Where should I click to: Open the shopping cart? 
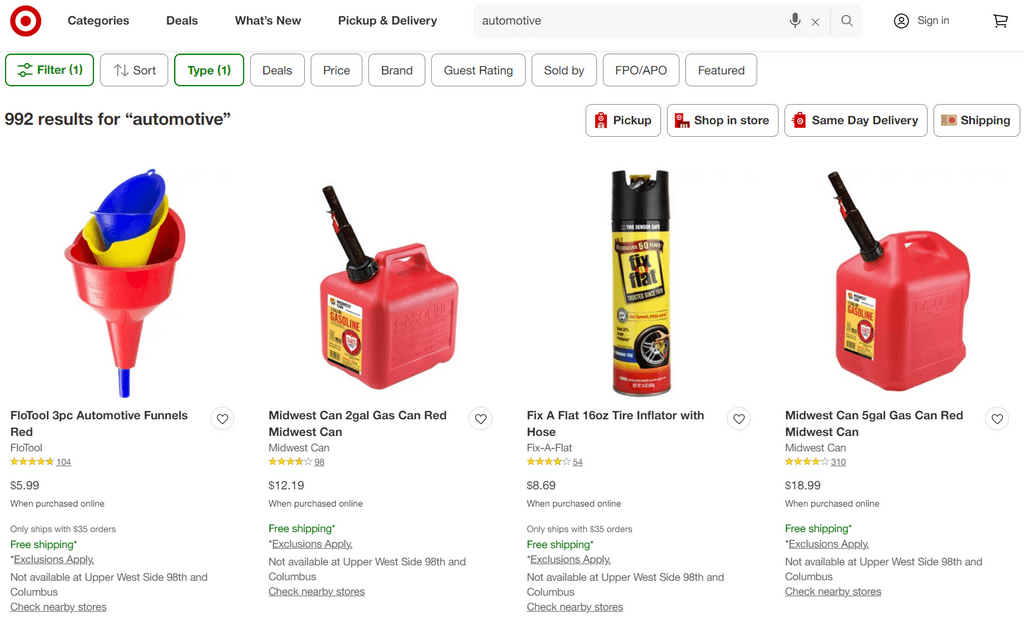tap(1000, 20)
